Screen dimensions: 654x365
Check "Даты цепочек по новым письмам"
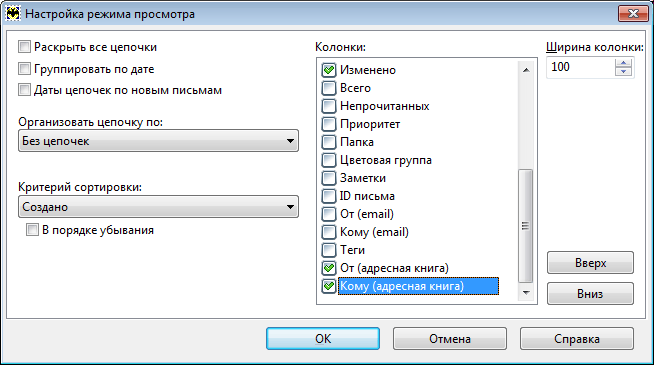pos(24,90)
